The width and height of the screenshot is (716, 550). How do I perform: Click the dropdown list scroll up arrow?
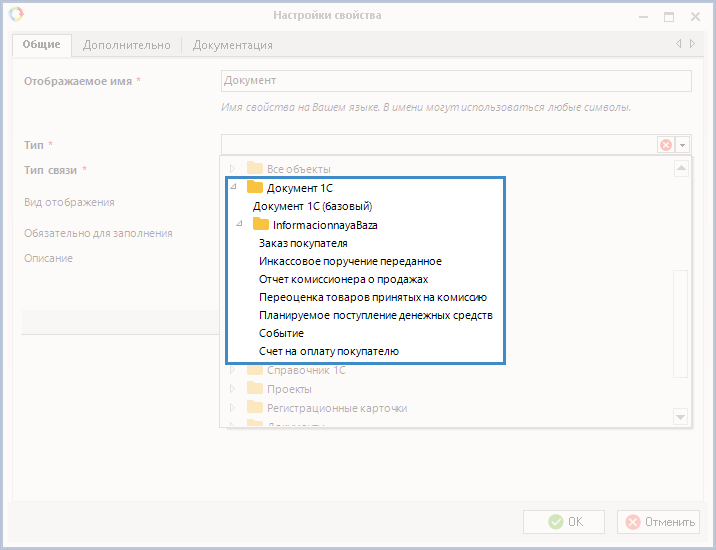pos(681,168)
